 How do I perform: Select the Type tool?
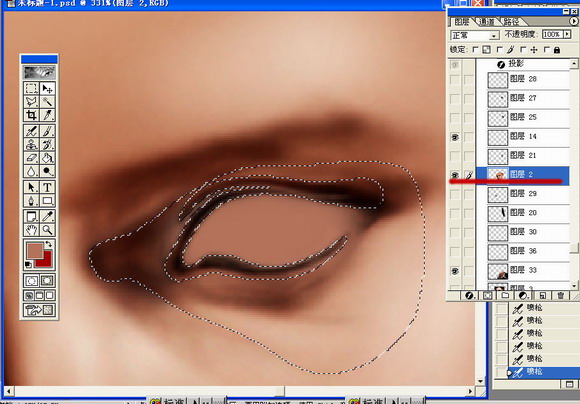click(x=47, y=187)
